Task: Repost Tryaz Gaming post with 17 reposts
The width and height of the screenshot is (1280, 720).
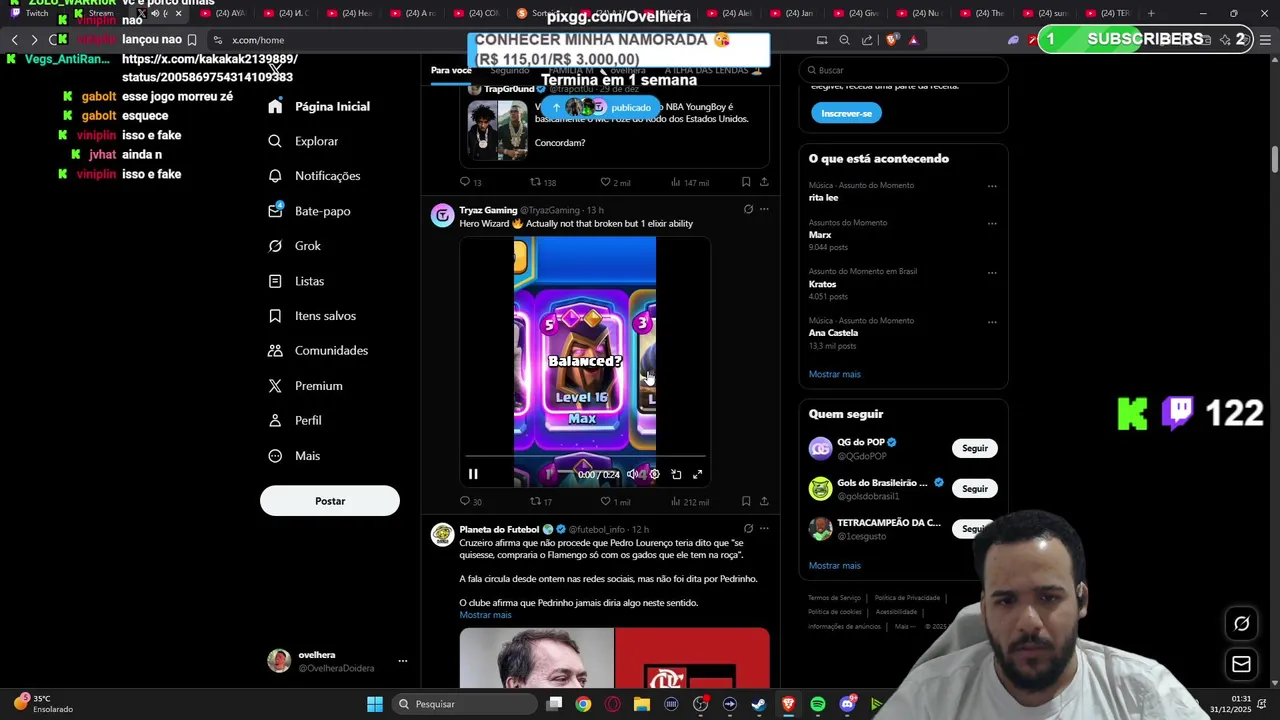Action: 540,501
